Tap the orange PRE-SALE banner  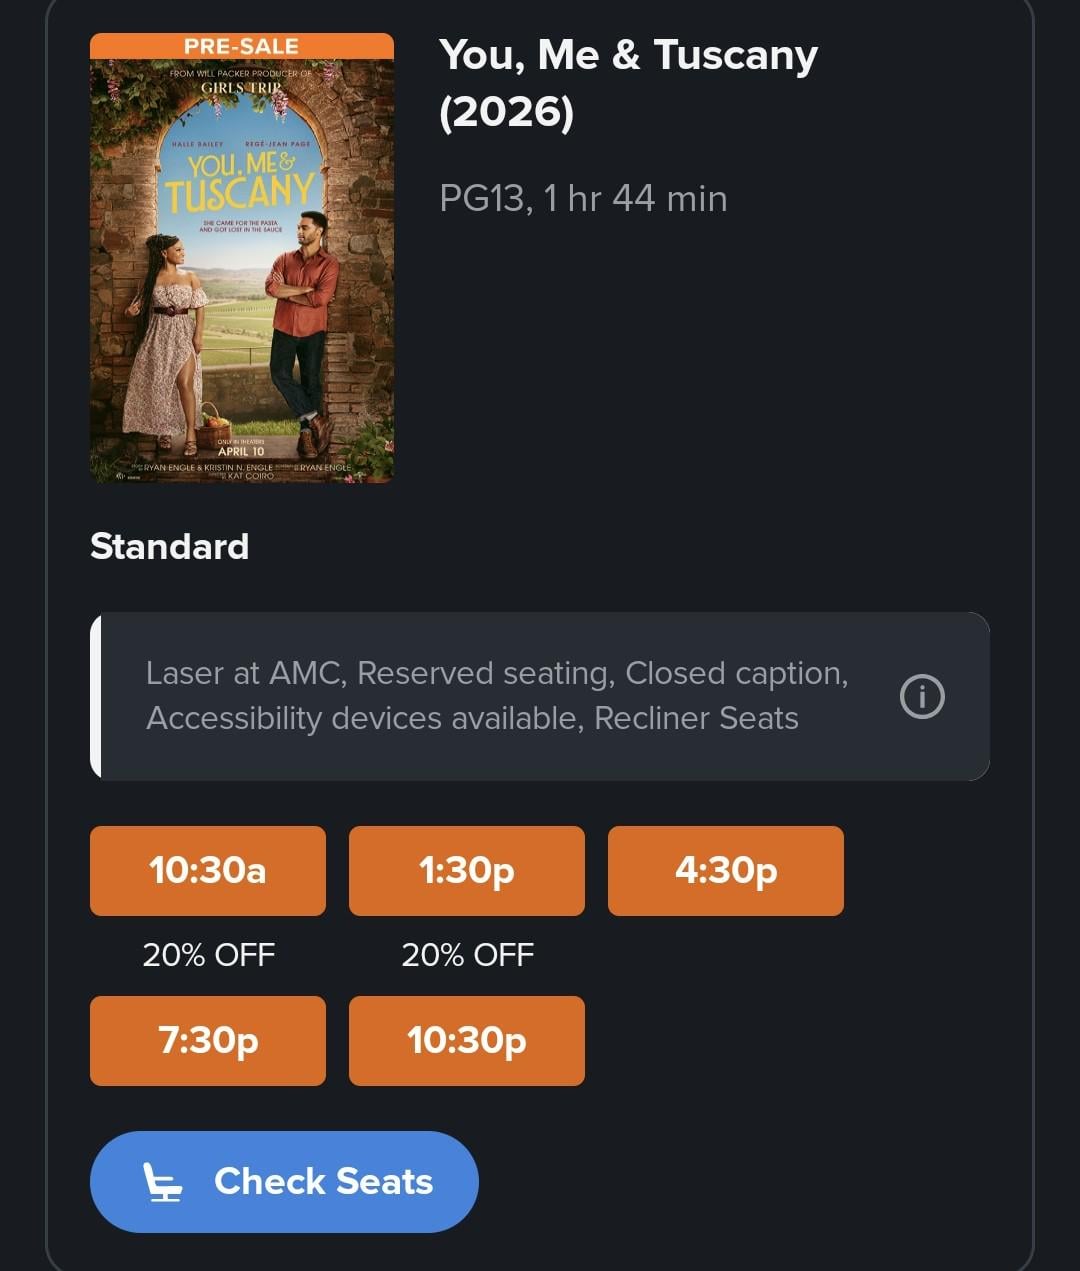(x=242, y=46)
